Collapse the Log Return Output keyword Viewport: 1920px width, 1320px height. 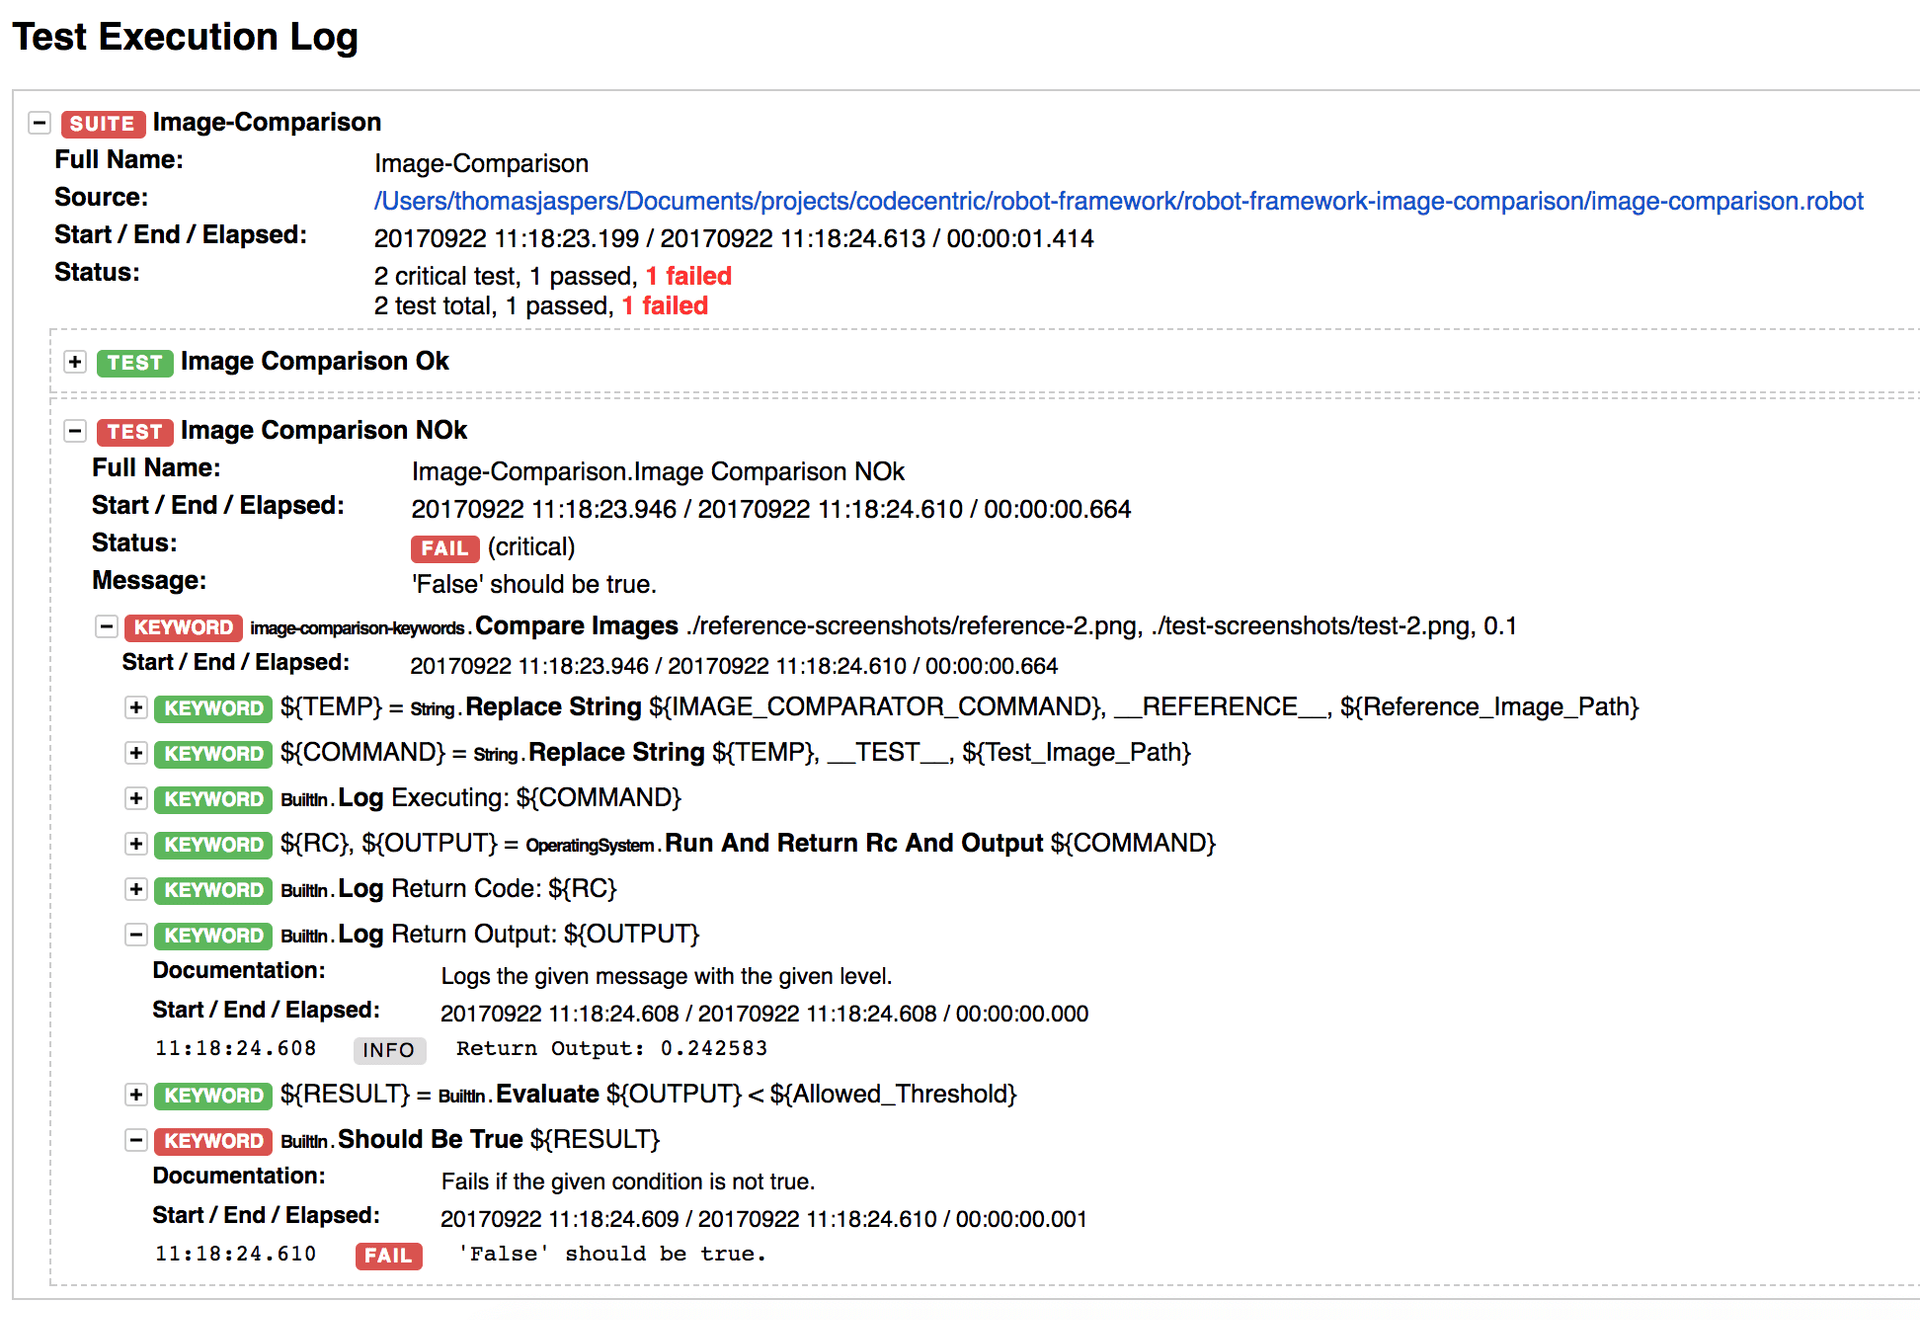[x=136, y=935]
